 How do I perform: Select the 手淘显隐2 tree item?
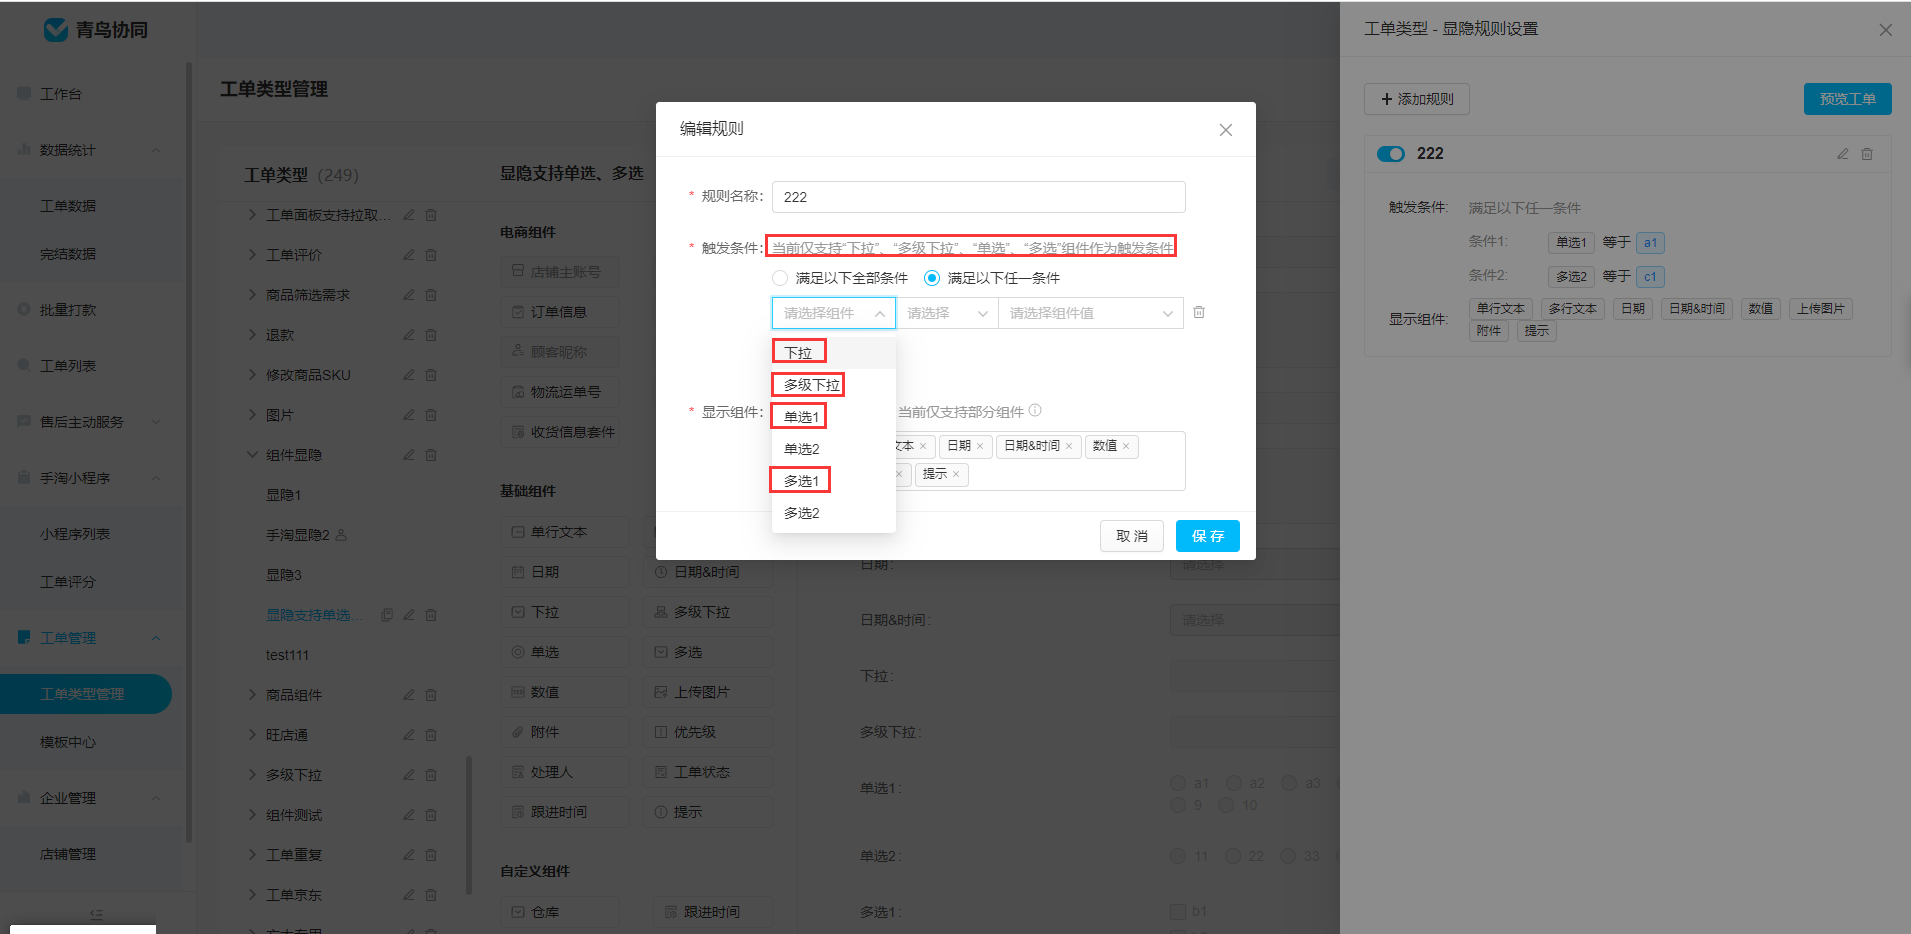pyautogui.click(x=298, y=535)
